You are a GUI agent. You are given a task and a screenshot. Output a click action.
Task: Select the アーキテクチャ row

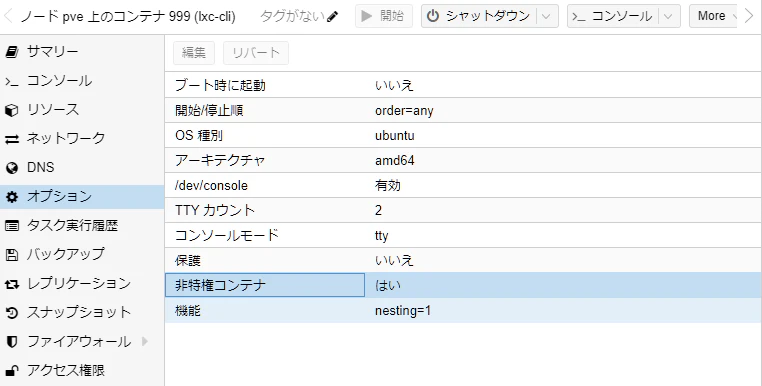click(x=463, y=160)
